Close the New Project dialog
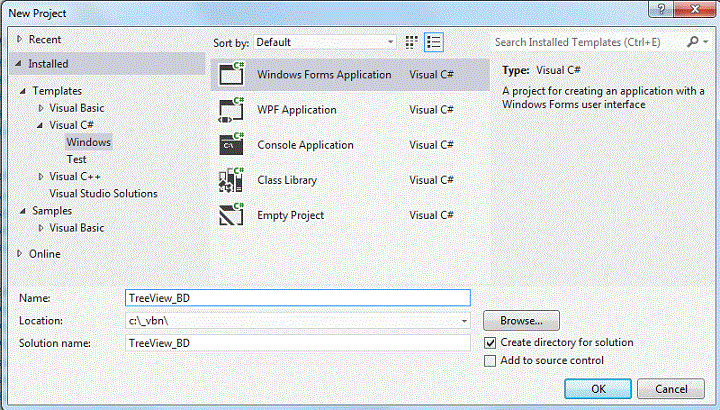The width and height of the screenshot is (720, 410). pos(696,9)
